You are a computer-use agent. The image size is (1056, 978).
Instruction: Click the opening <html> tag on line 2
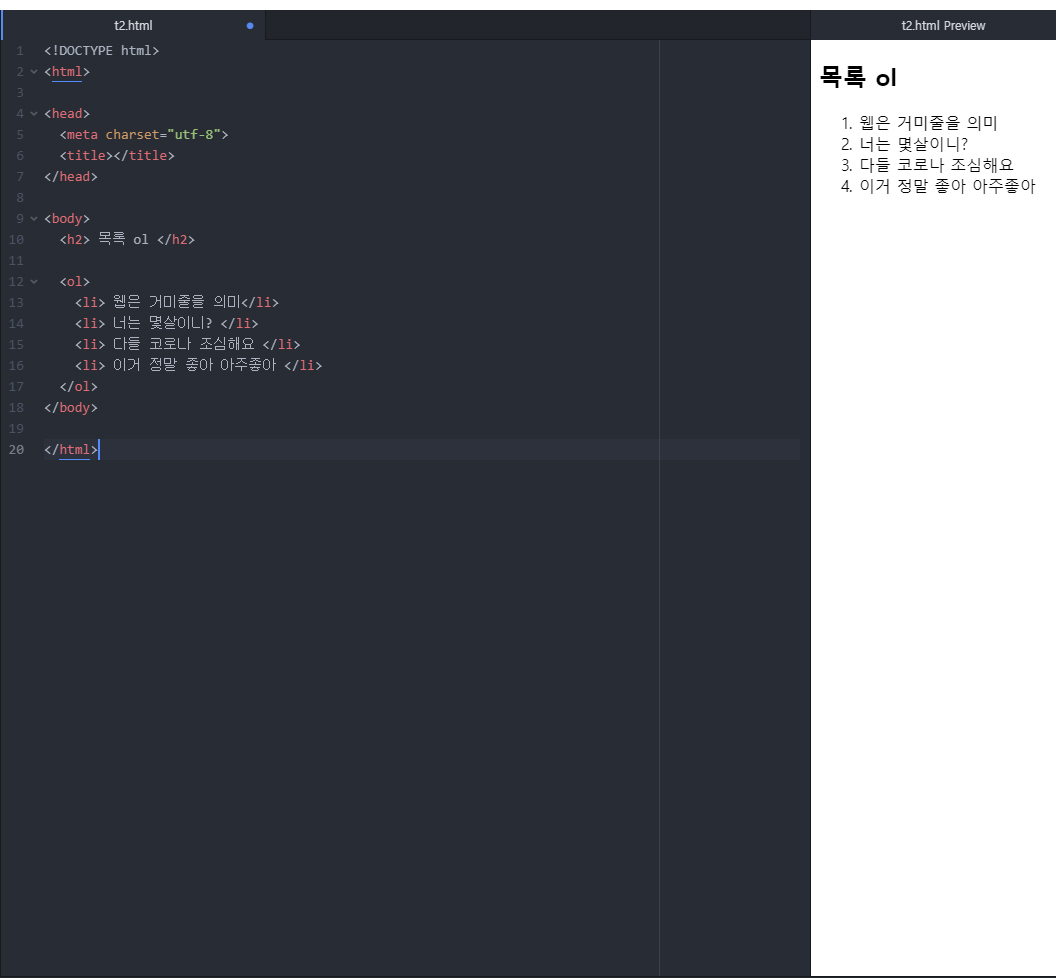pos(67,71)
